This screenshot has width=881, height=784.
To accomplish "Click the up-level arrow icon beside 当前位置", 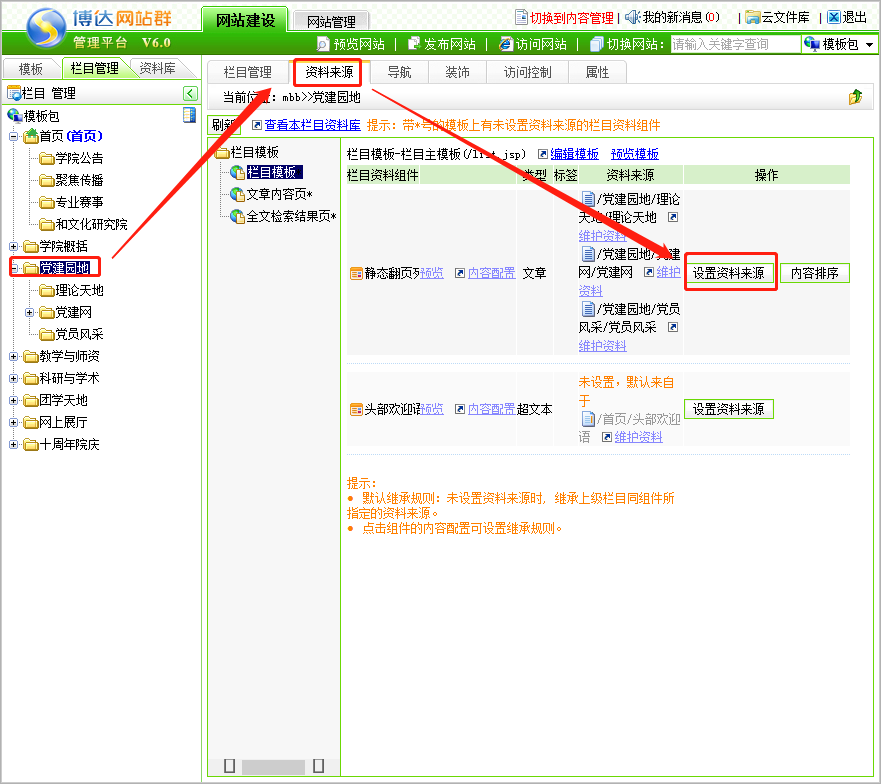I will (855, 97).
